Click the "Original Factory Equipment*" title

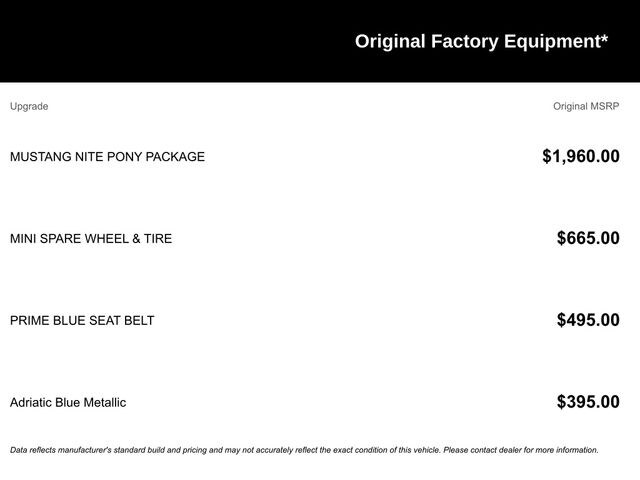coord(481,41)
